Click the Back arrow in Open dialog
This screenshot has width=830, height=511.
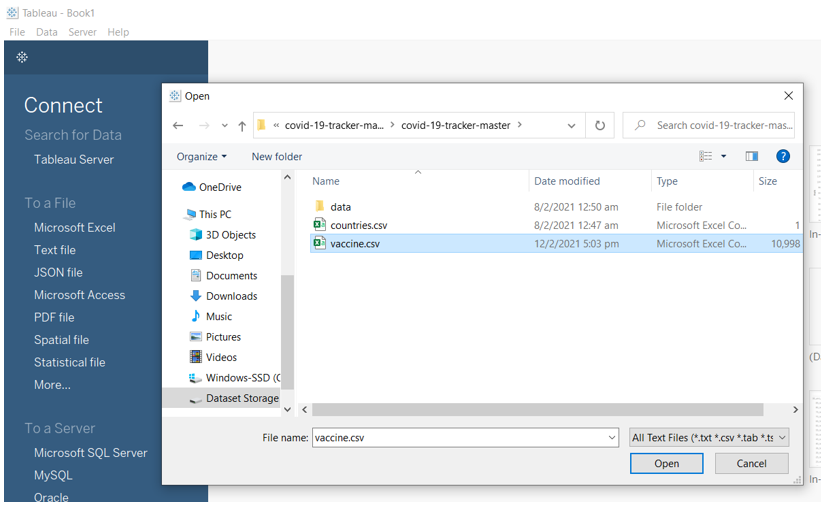[178, 126]
